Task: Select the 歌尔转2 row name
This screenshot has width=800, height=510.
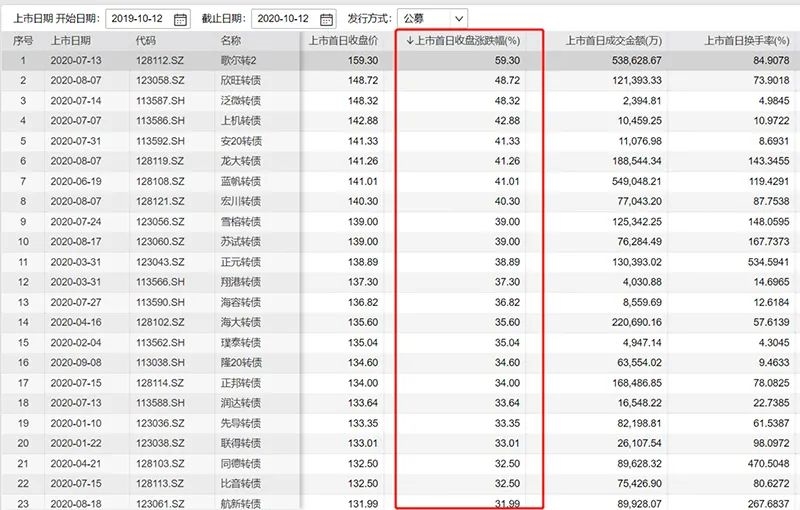Action: [x=238, y=60]
